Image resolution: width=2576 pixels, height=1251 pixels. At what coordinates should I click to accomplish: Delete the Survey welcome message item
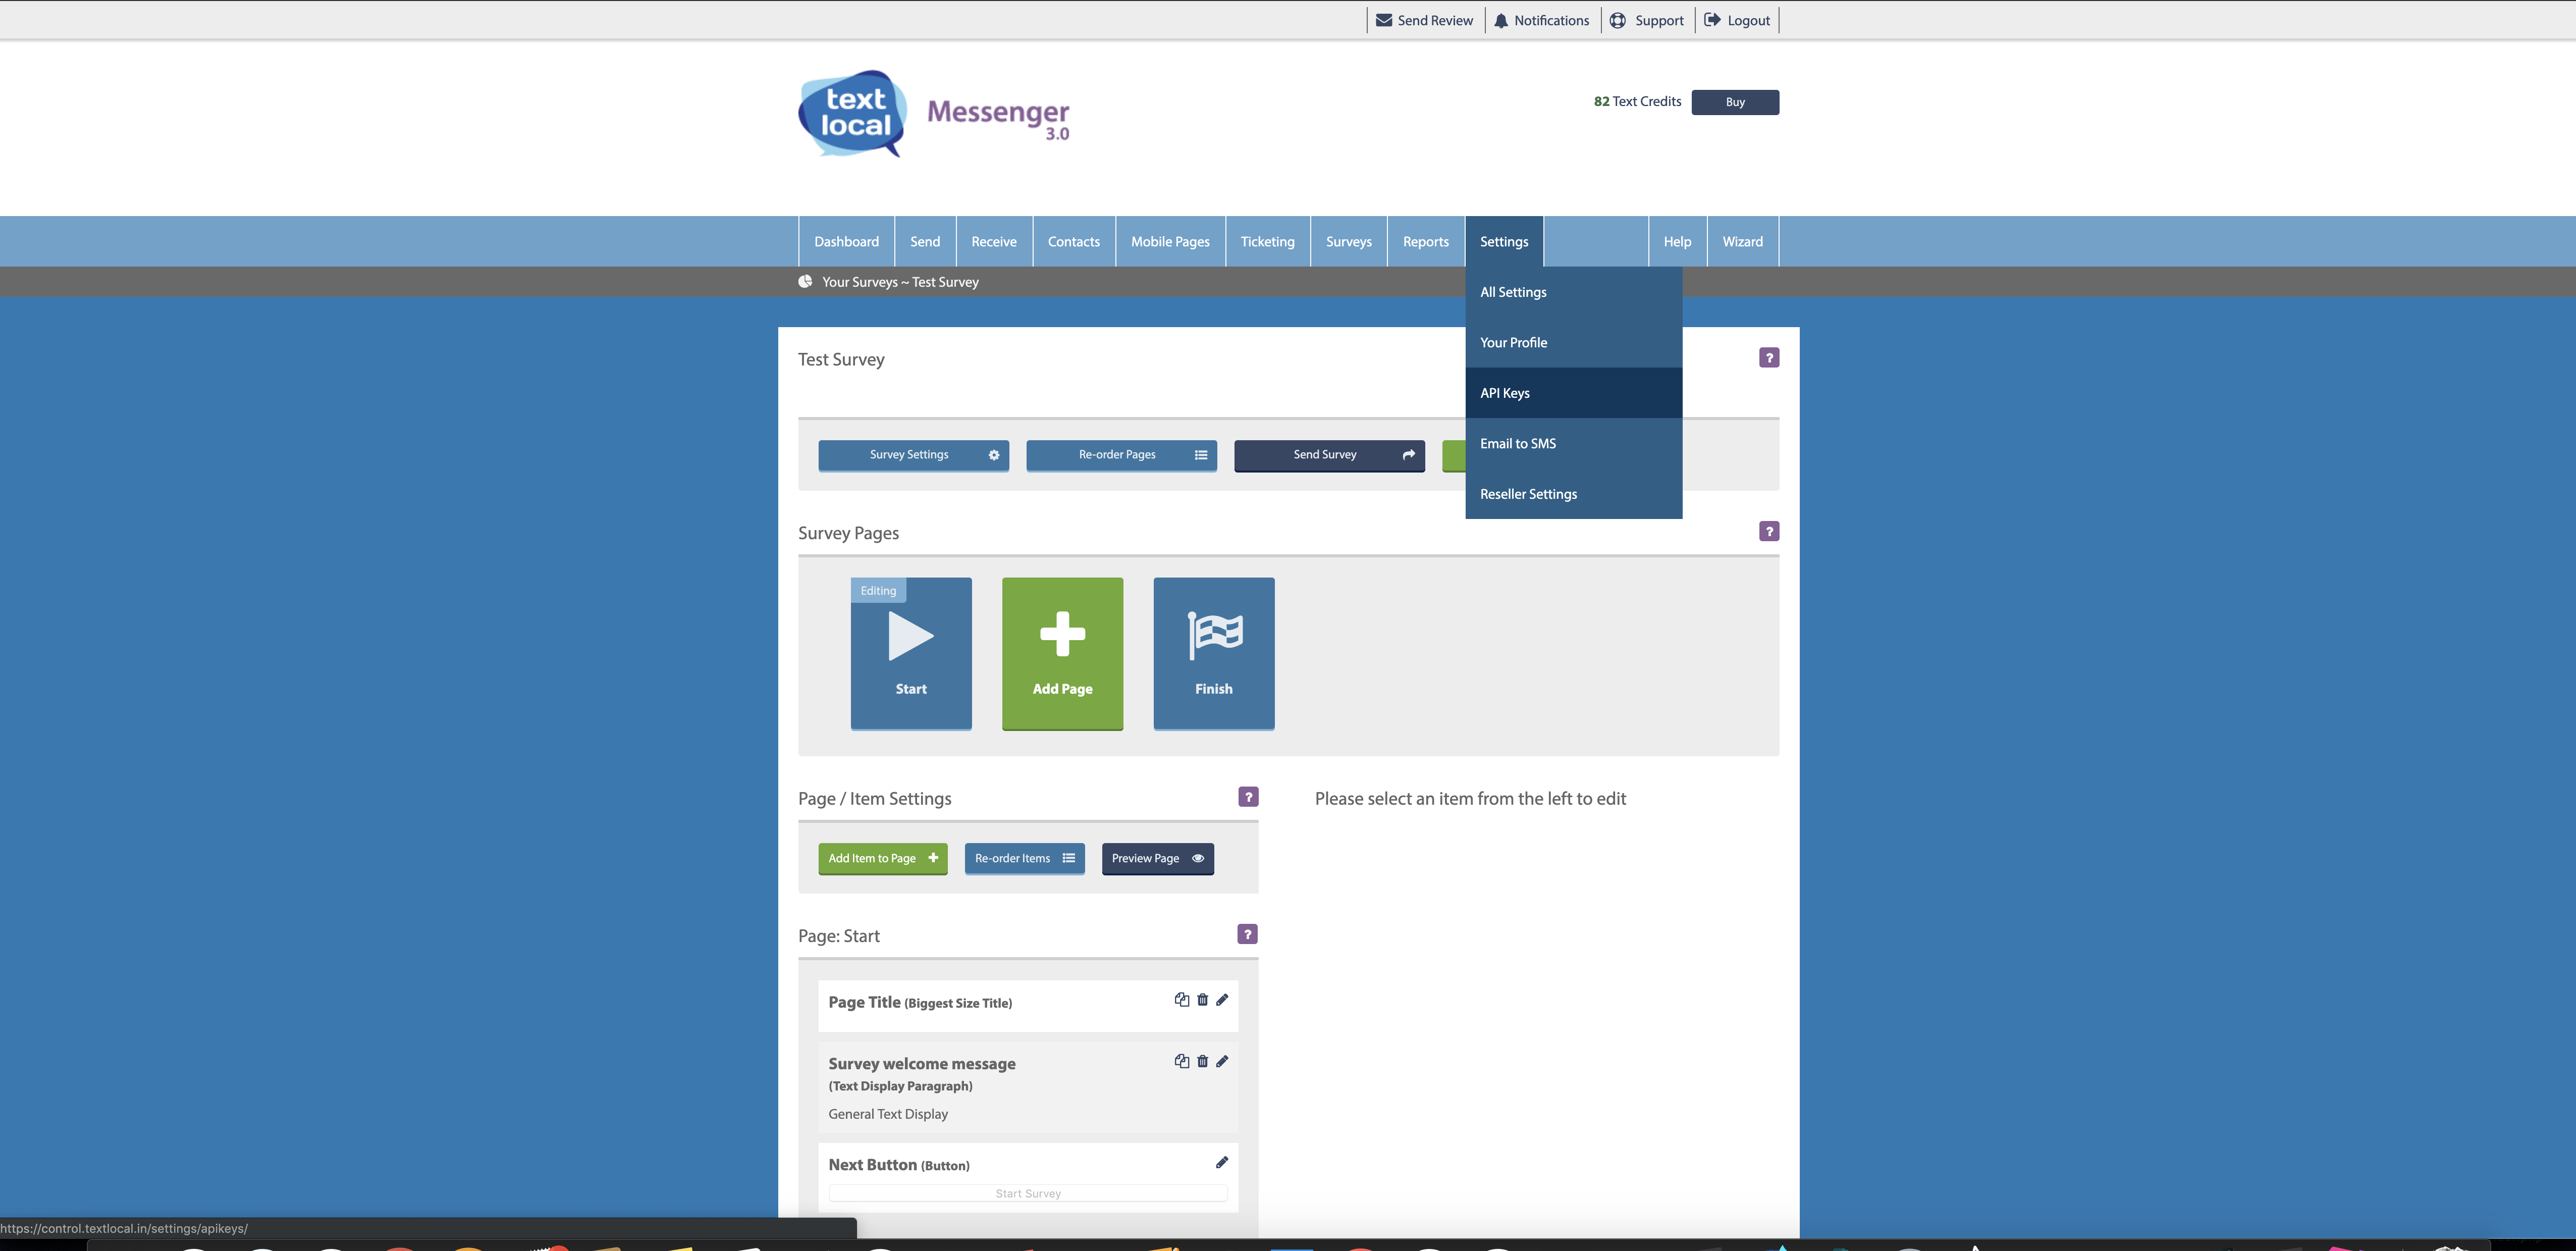(x=1203, y=1061)
